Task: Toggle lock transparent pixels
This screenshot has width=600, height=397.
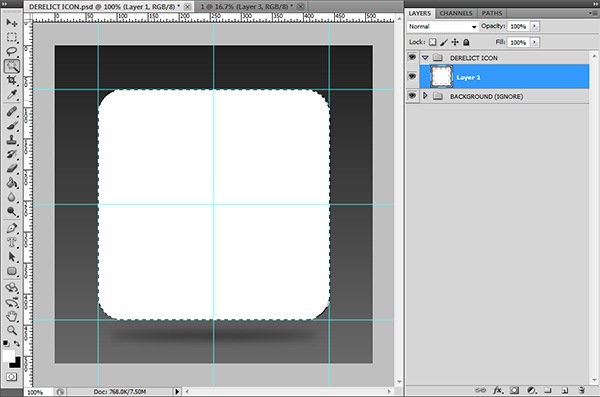Action: [432, 42]
